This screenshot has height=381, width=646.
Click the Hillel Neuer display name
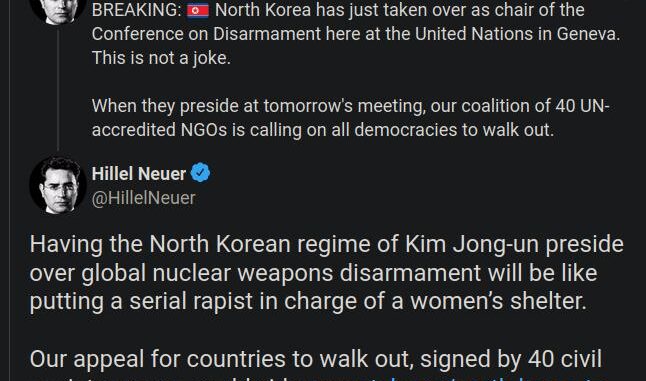click(x=139, y=173)
